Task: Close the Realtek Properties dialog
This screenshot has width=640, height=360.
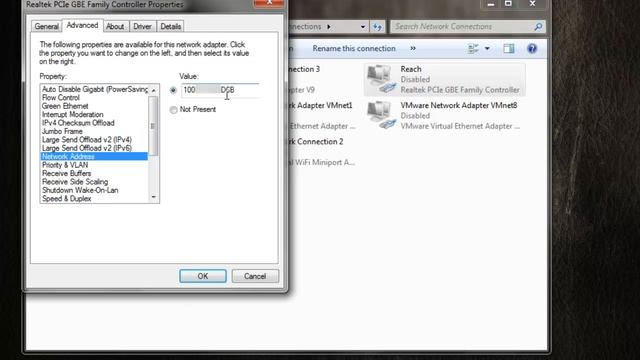Action: (269, 3)
